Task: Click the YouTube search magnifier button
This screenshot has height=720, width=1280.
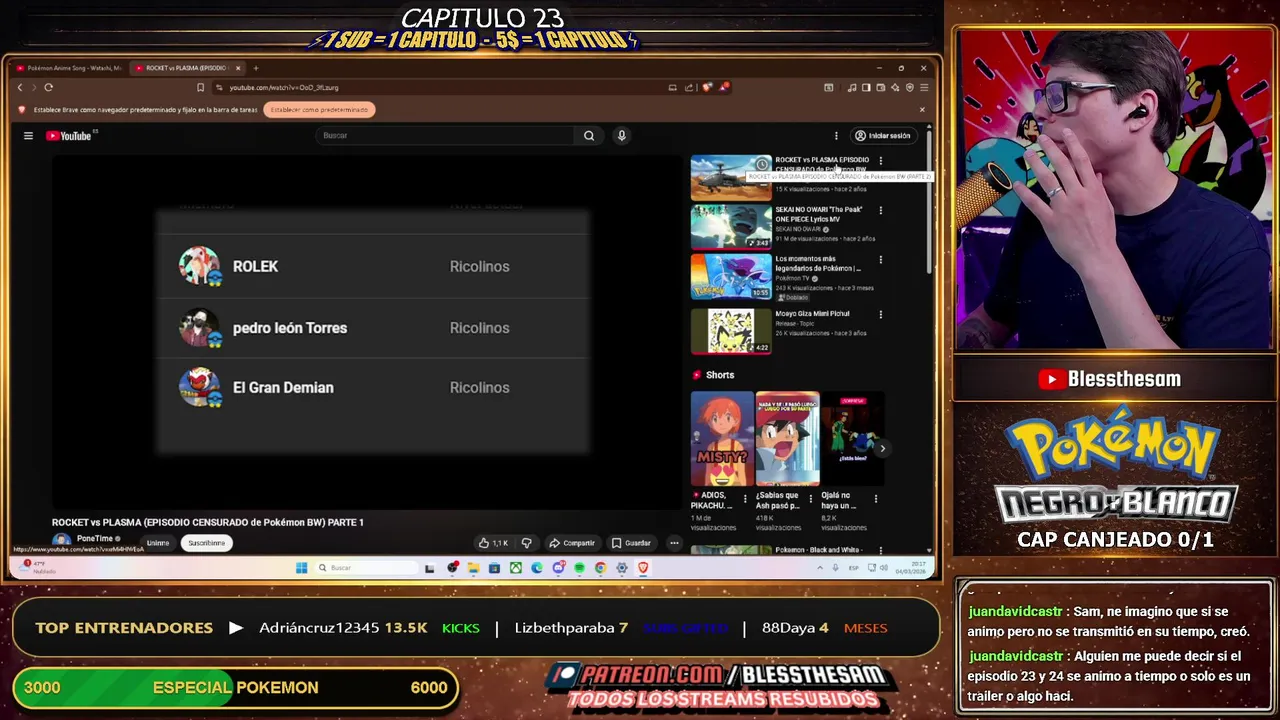Action: click(x=589, y=136)
